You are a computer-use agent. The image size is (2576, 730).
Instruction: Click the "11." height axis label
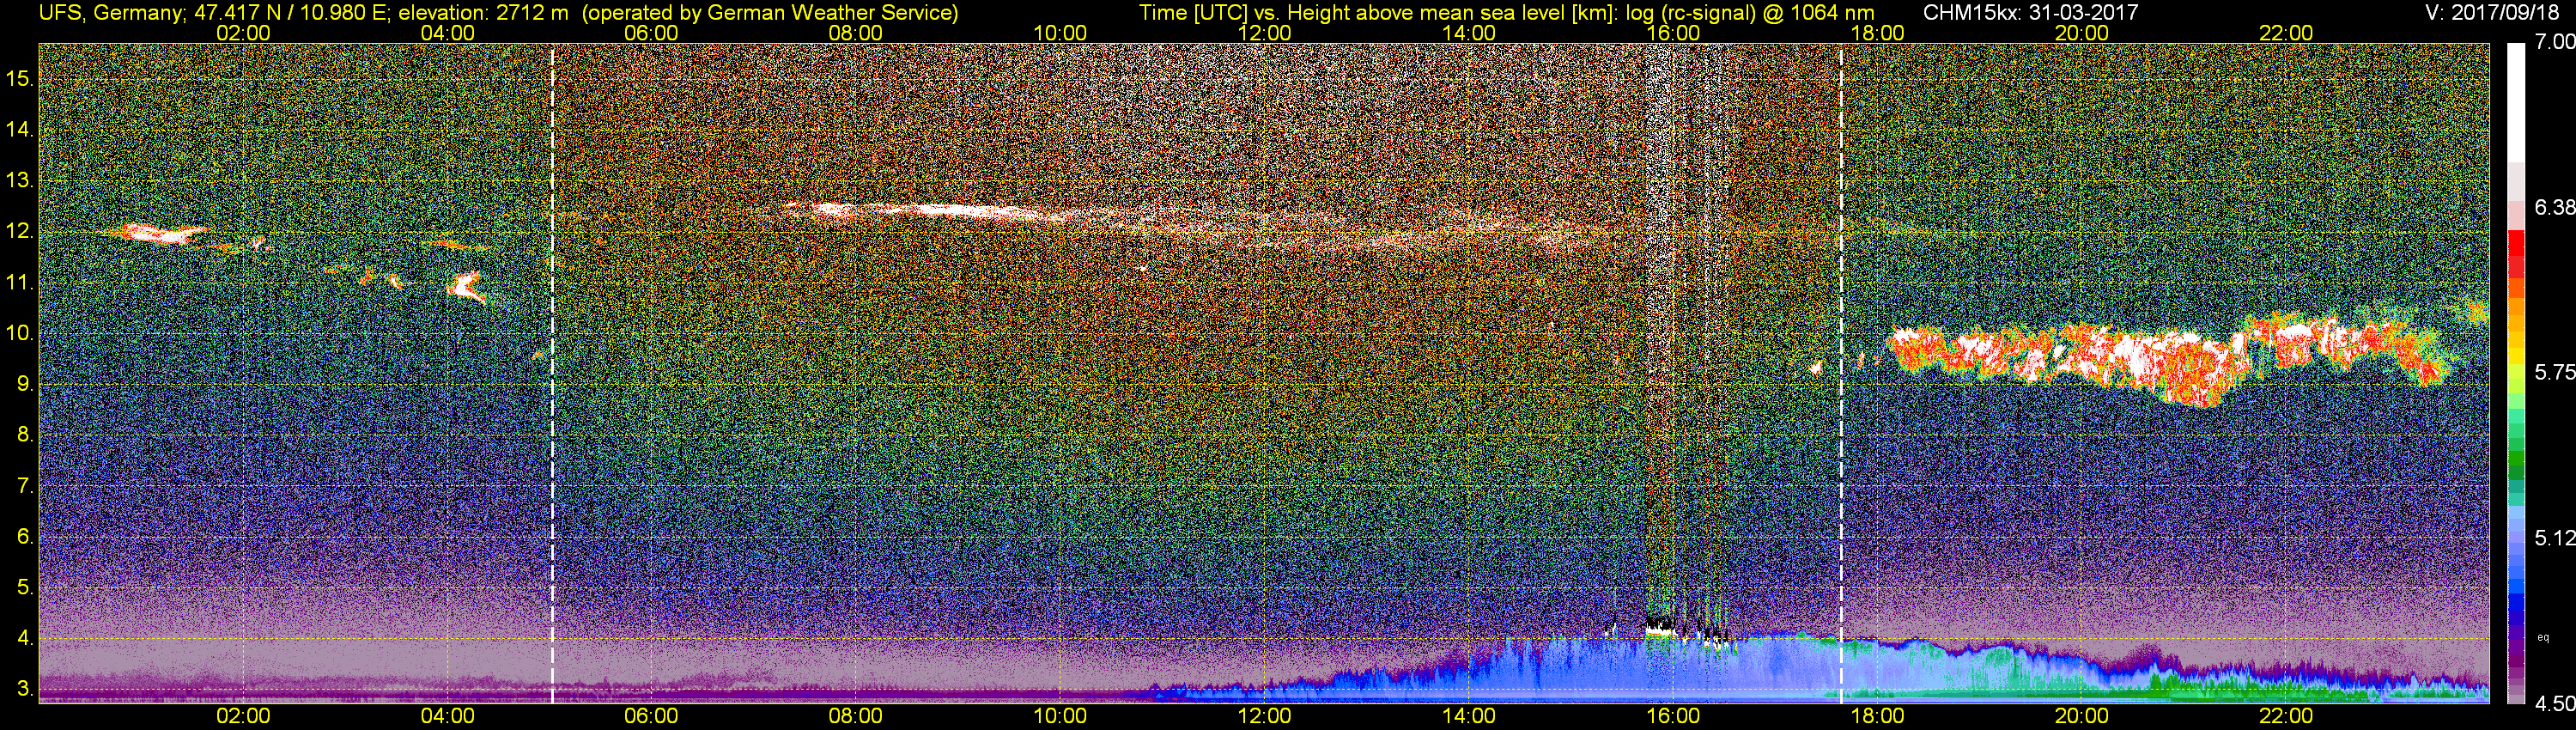coord(19,282)
